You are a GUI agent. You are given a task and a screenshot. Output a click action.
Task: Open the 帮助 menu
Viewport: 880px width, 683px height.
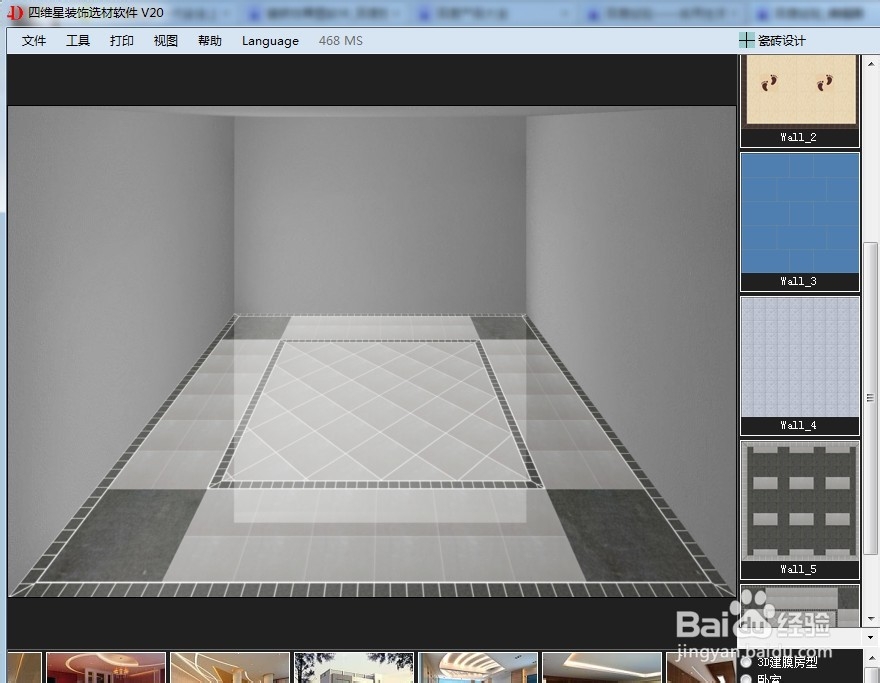pos(210,40)
